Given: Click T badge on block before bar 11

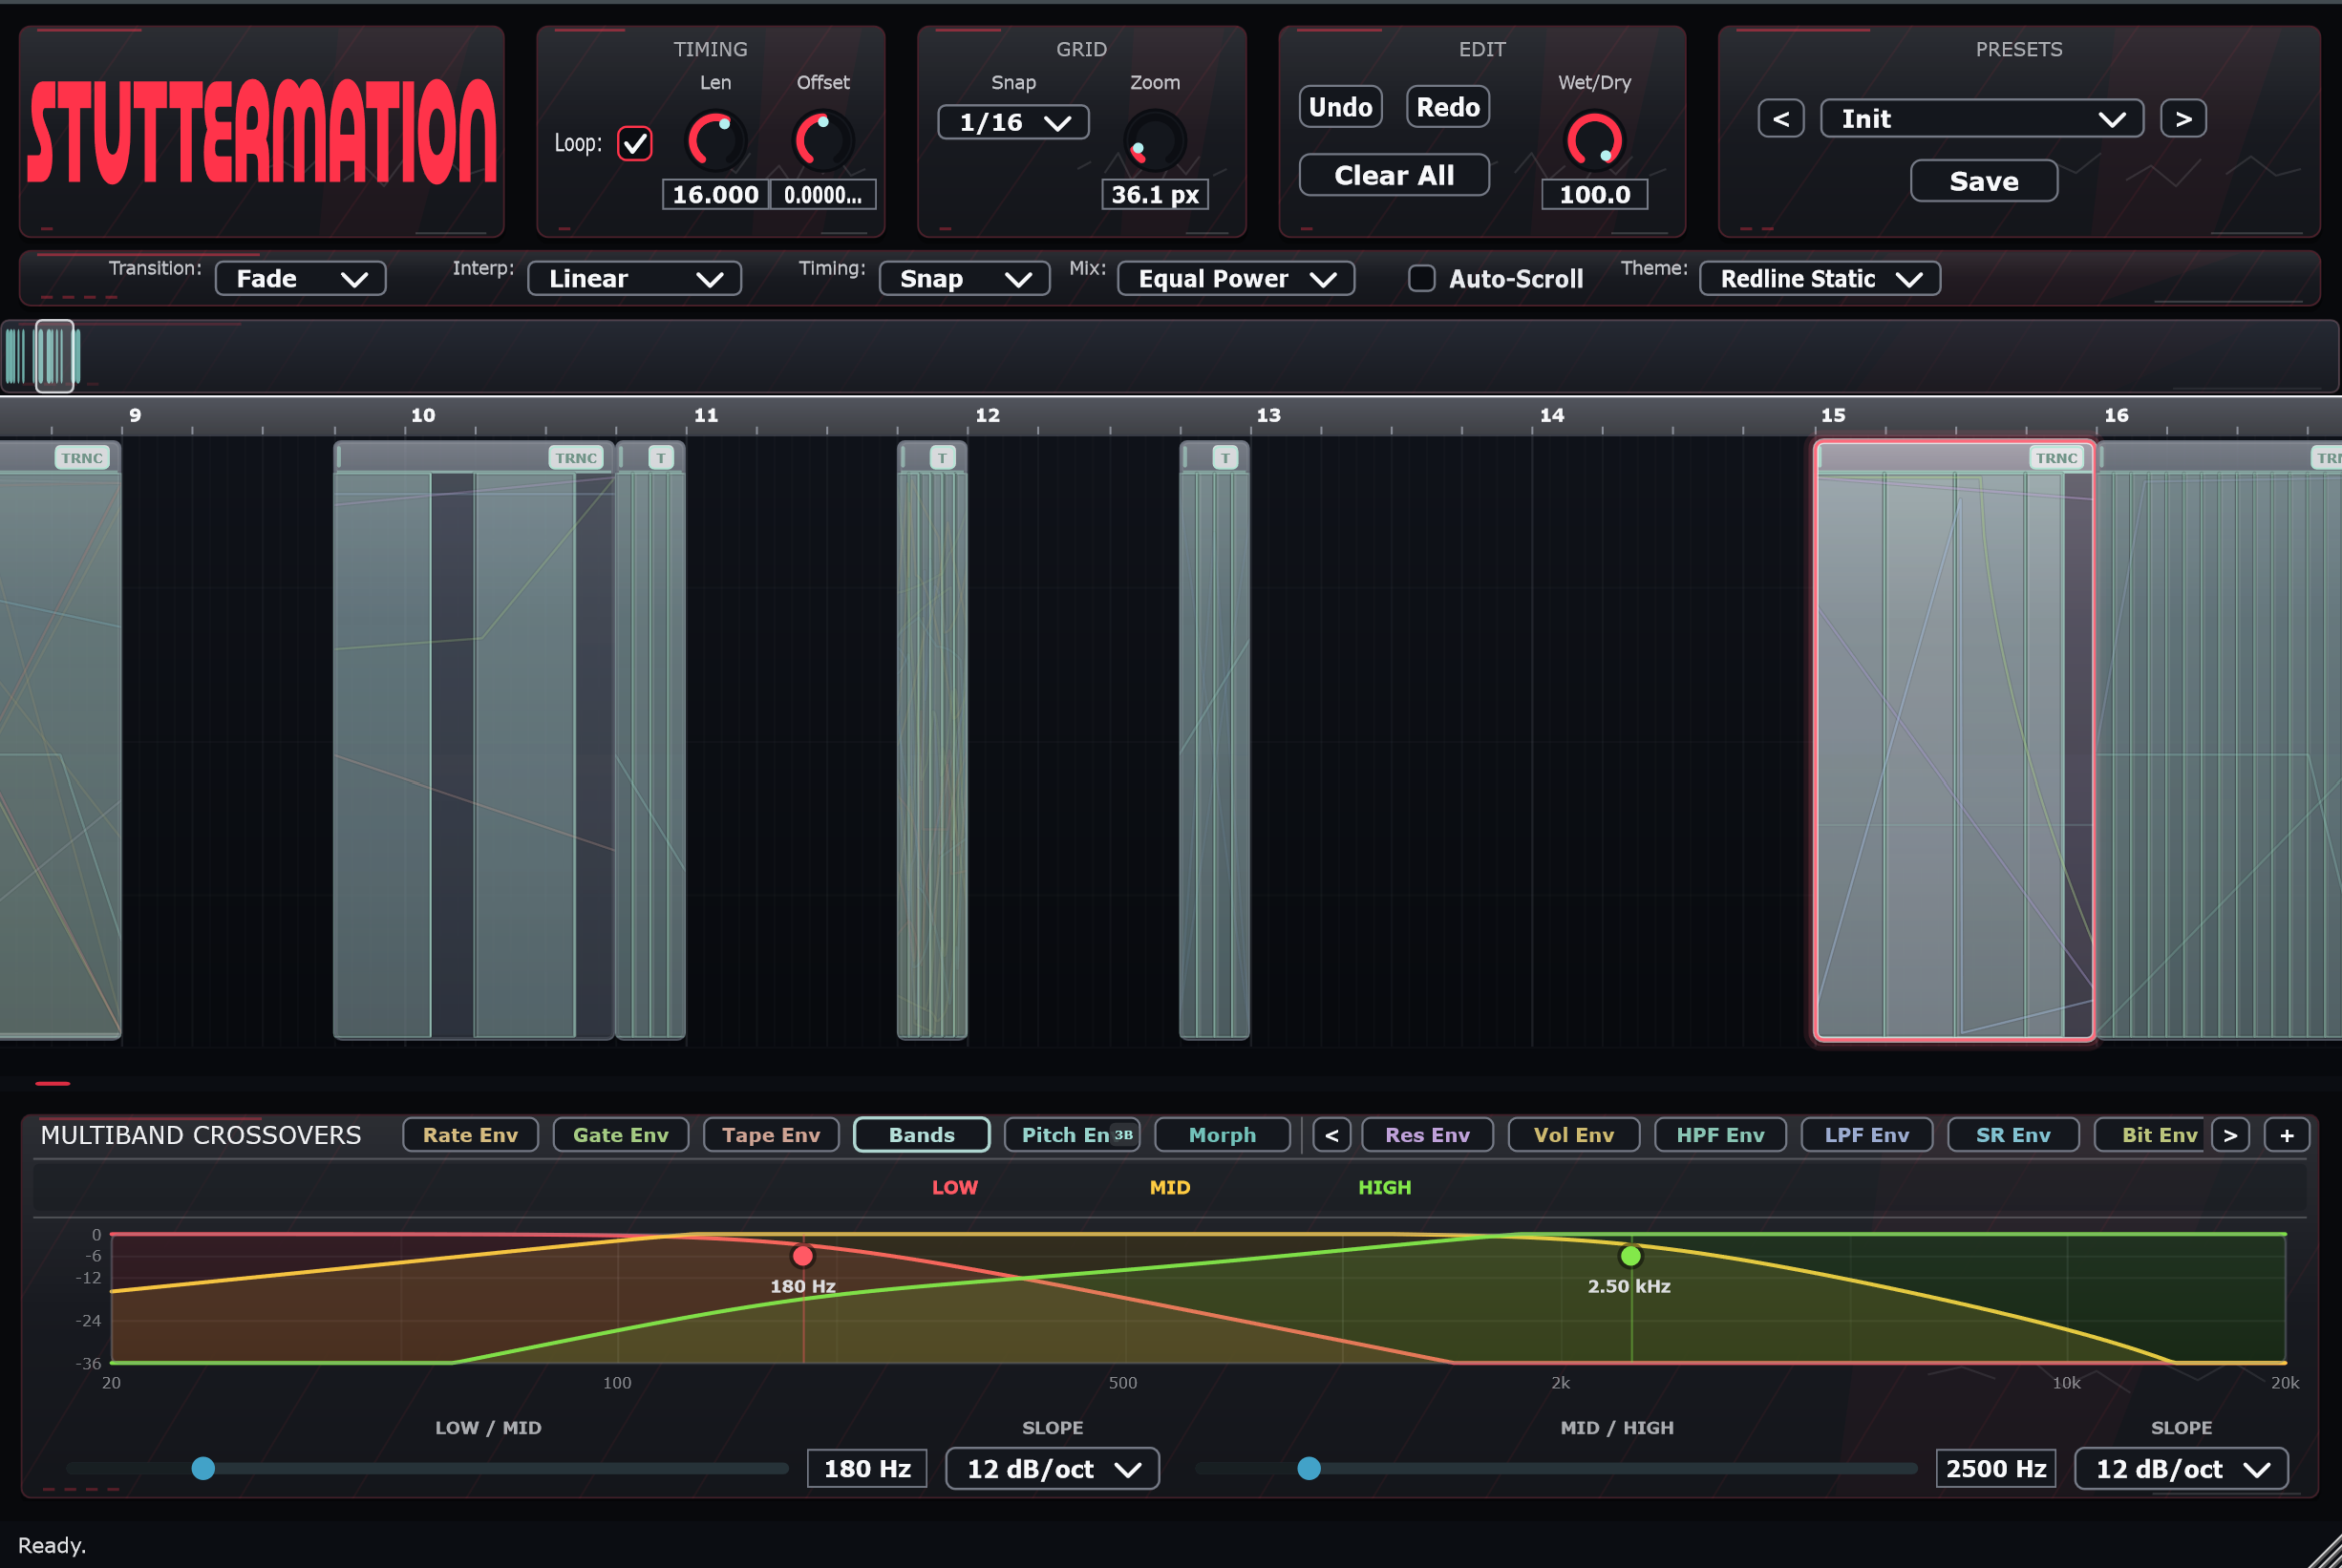Looking at the screenshot, I should coord(661,458).
